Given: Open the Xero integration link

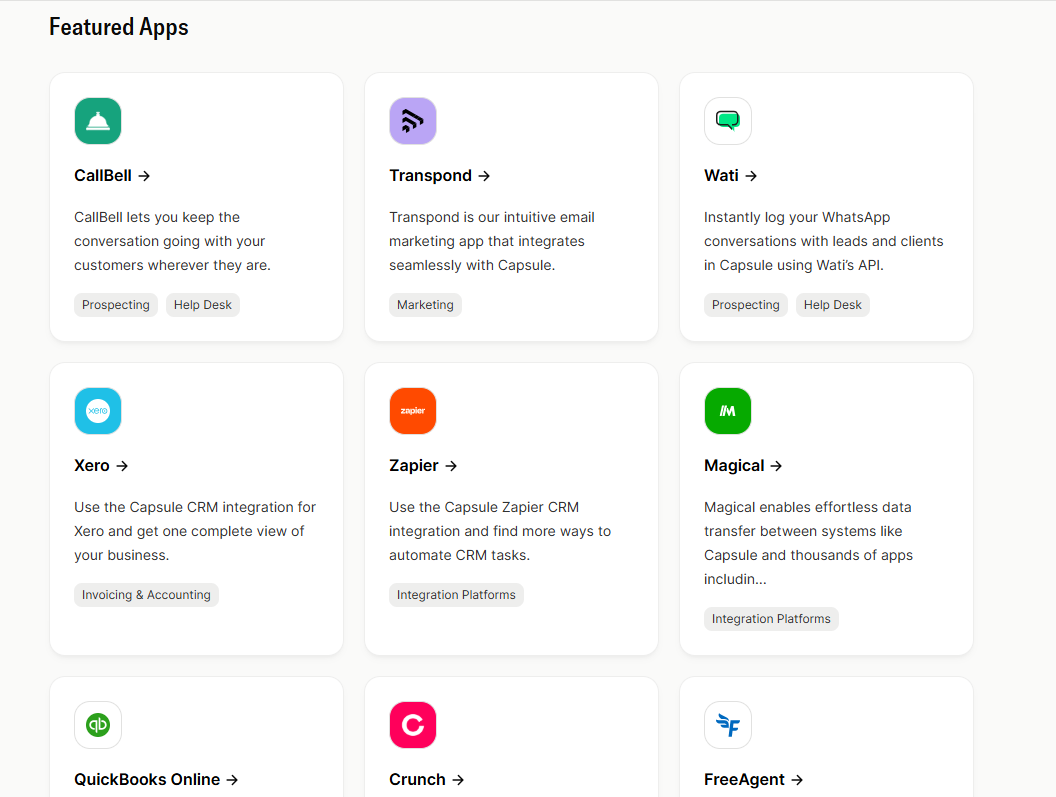Looking at the screenshot, I should 101,466.
